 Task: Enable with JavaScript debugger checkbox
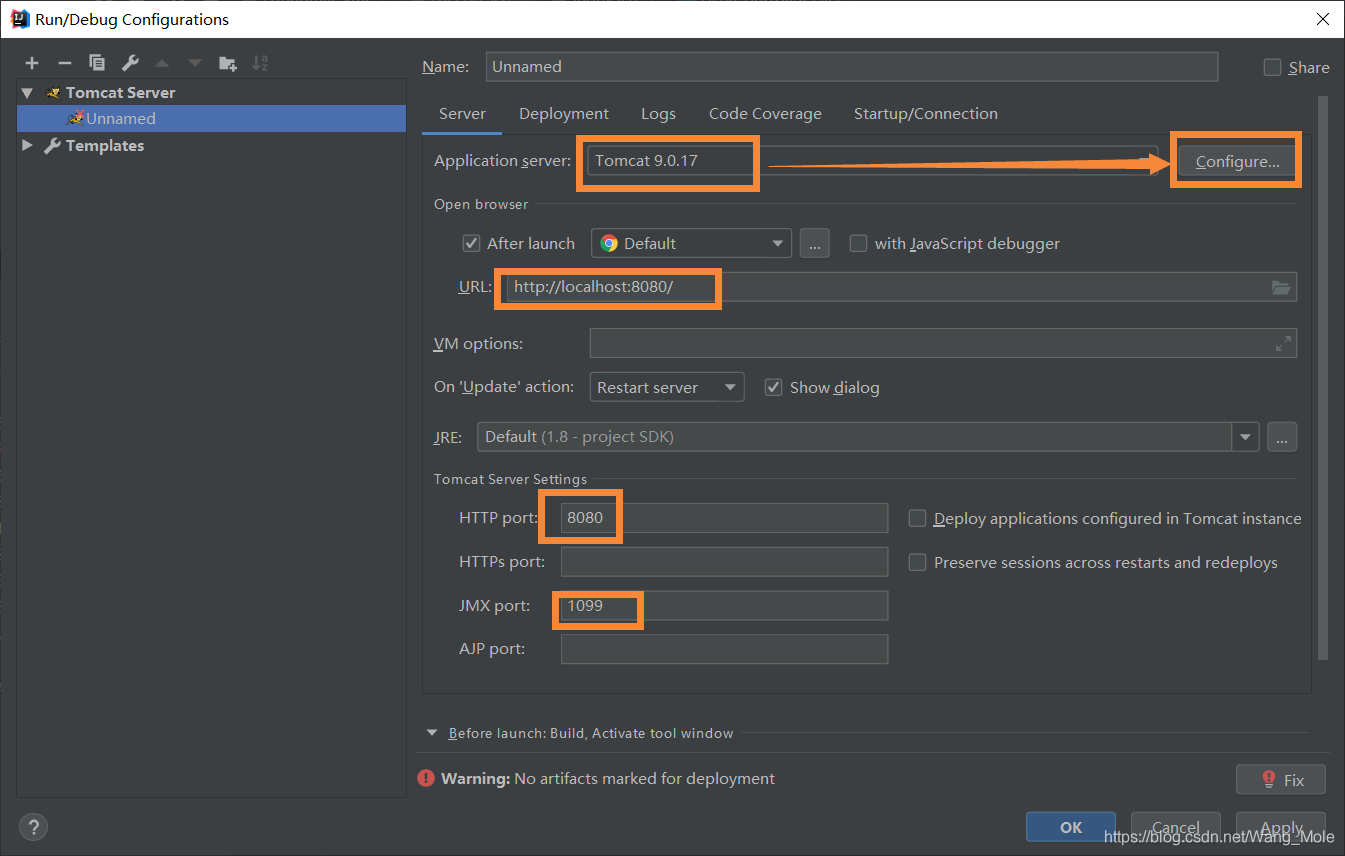coord(858,243)
